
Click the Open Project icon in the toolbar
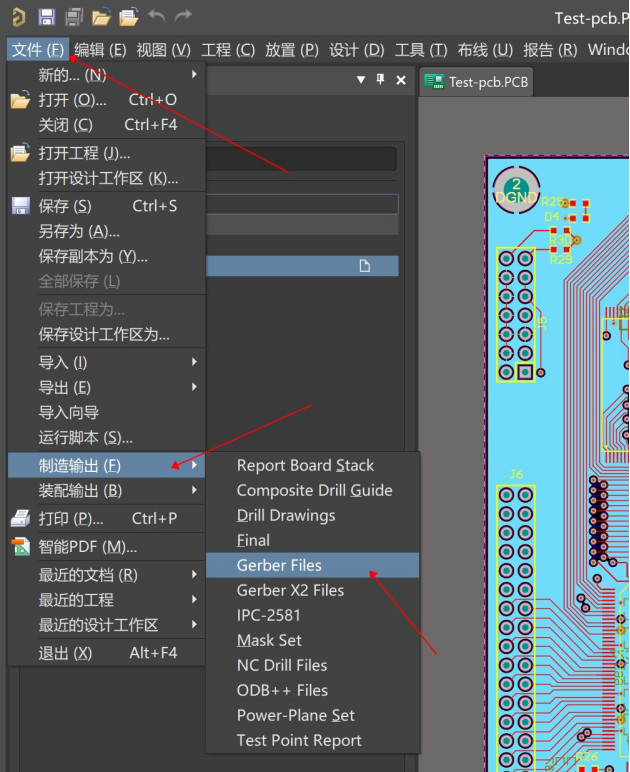(128, 18)
